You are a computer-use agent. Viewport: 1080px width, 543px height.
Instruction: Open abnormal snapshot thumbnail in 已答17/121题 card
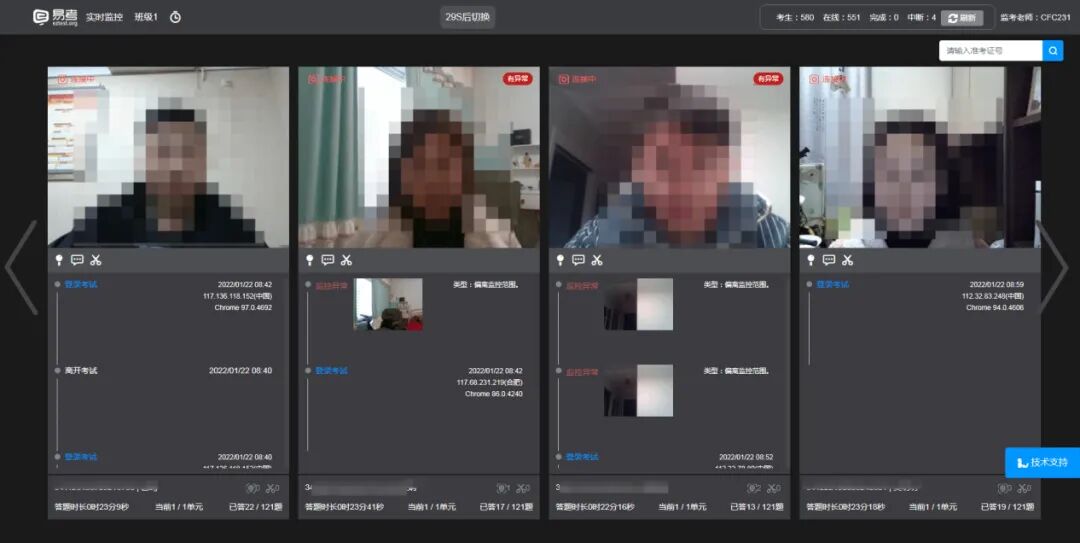[x=388, y=304]
